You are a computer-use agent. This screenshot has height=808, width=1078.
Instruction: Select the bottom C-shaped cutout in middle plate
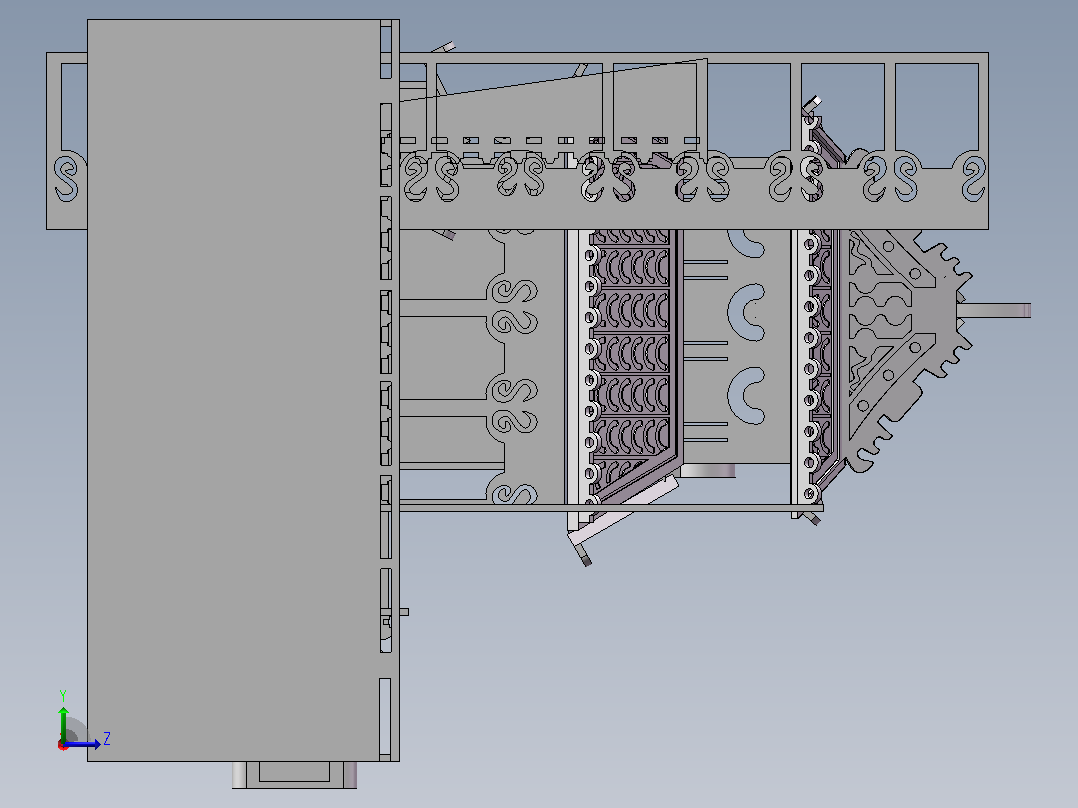click(x=746, y=395)
